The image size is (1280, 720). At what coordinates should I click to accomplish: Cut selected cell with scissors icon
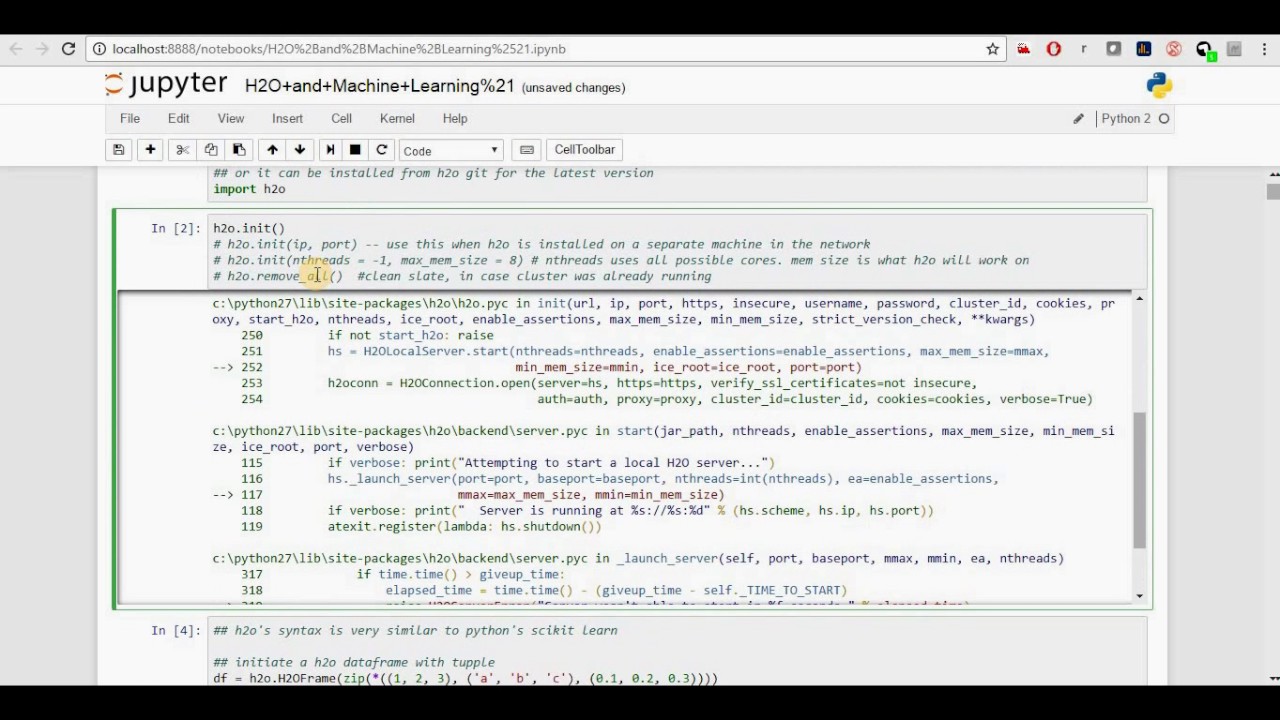[182, 150]
